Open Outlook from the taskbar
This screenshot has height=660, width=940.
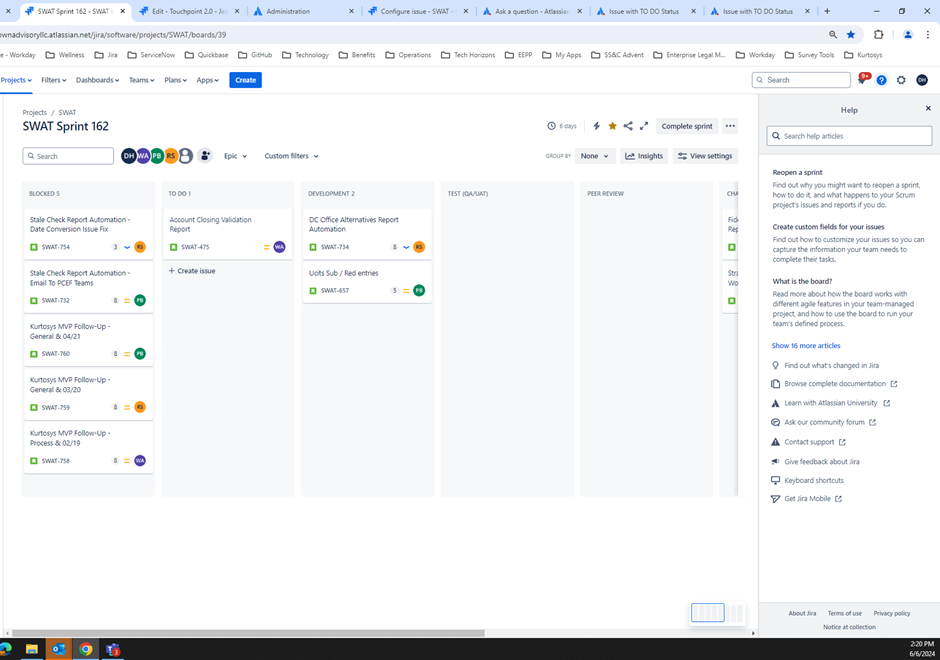pyautogui.click(x=59, y=649)
